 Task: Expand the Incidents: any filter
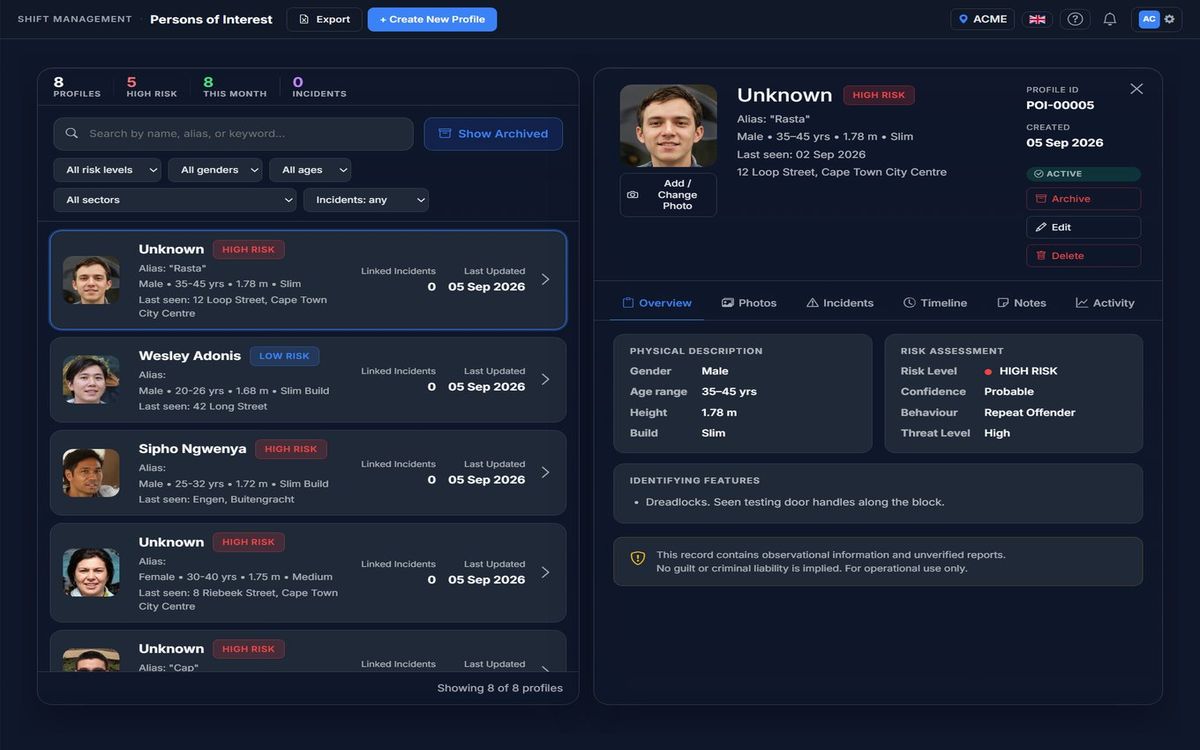tap(366, 200)
